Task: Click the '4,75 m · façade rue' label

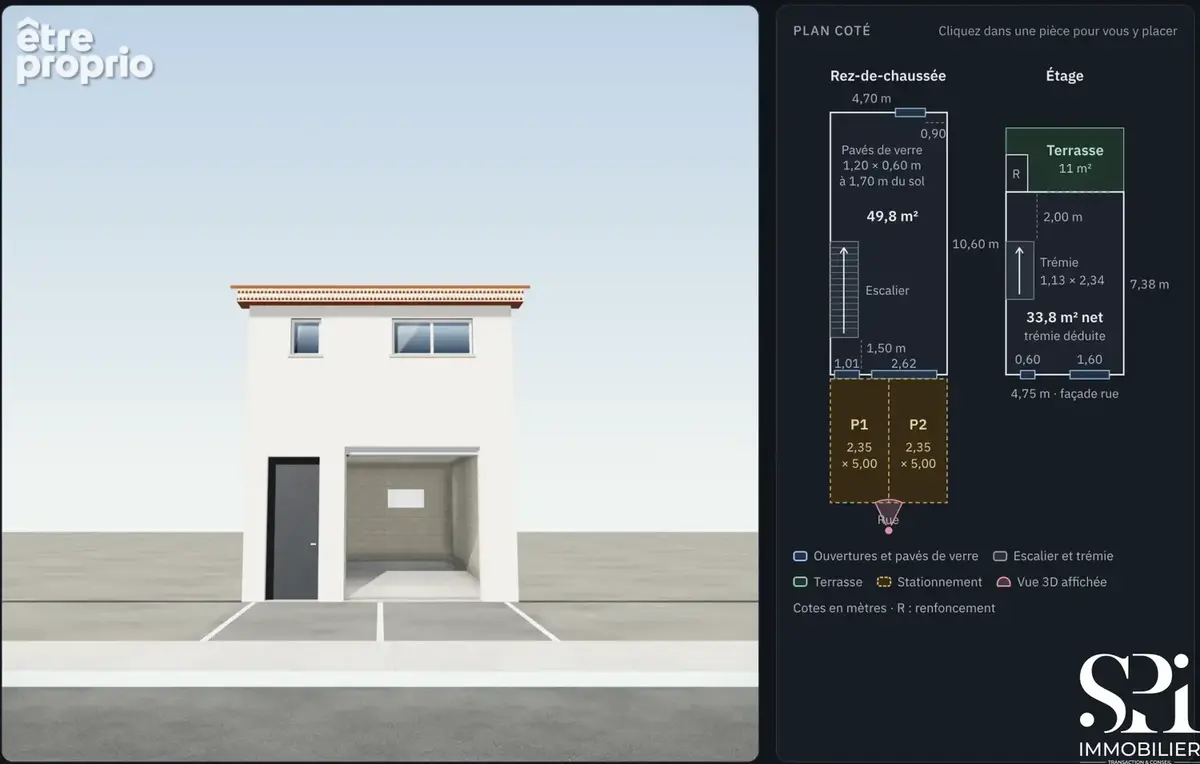Action: click(x=1064, y=394)
